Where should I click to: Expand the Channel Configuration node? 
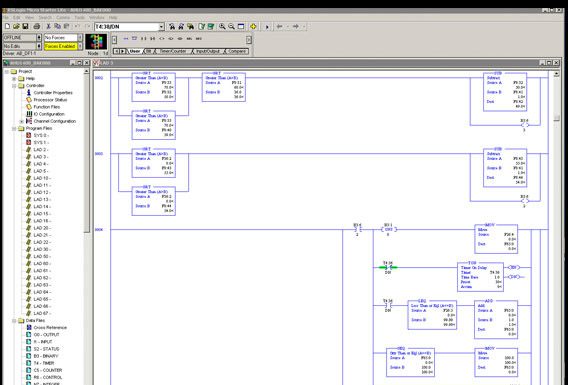coord(21,121)
